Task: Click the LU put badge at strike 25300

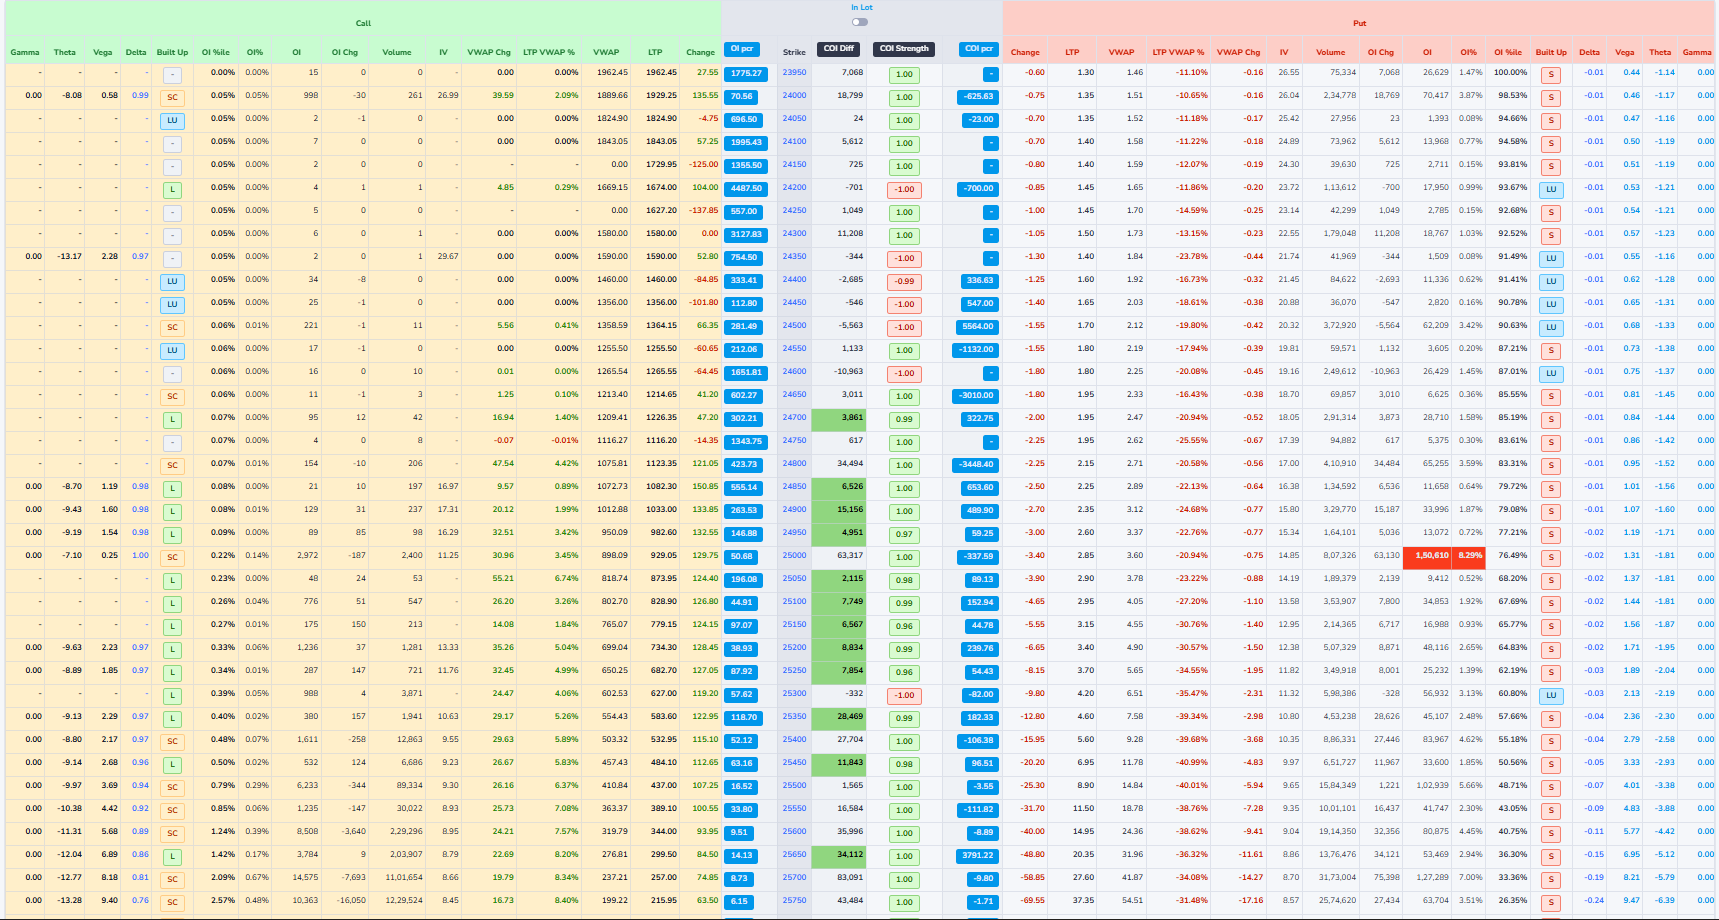Action: pos(1551,695)
